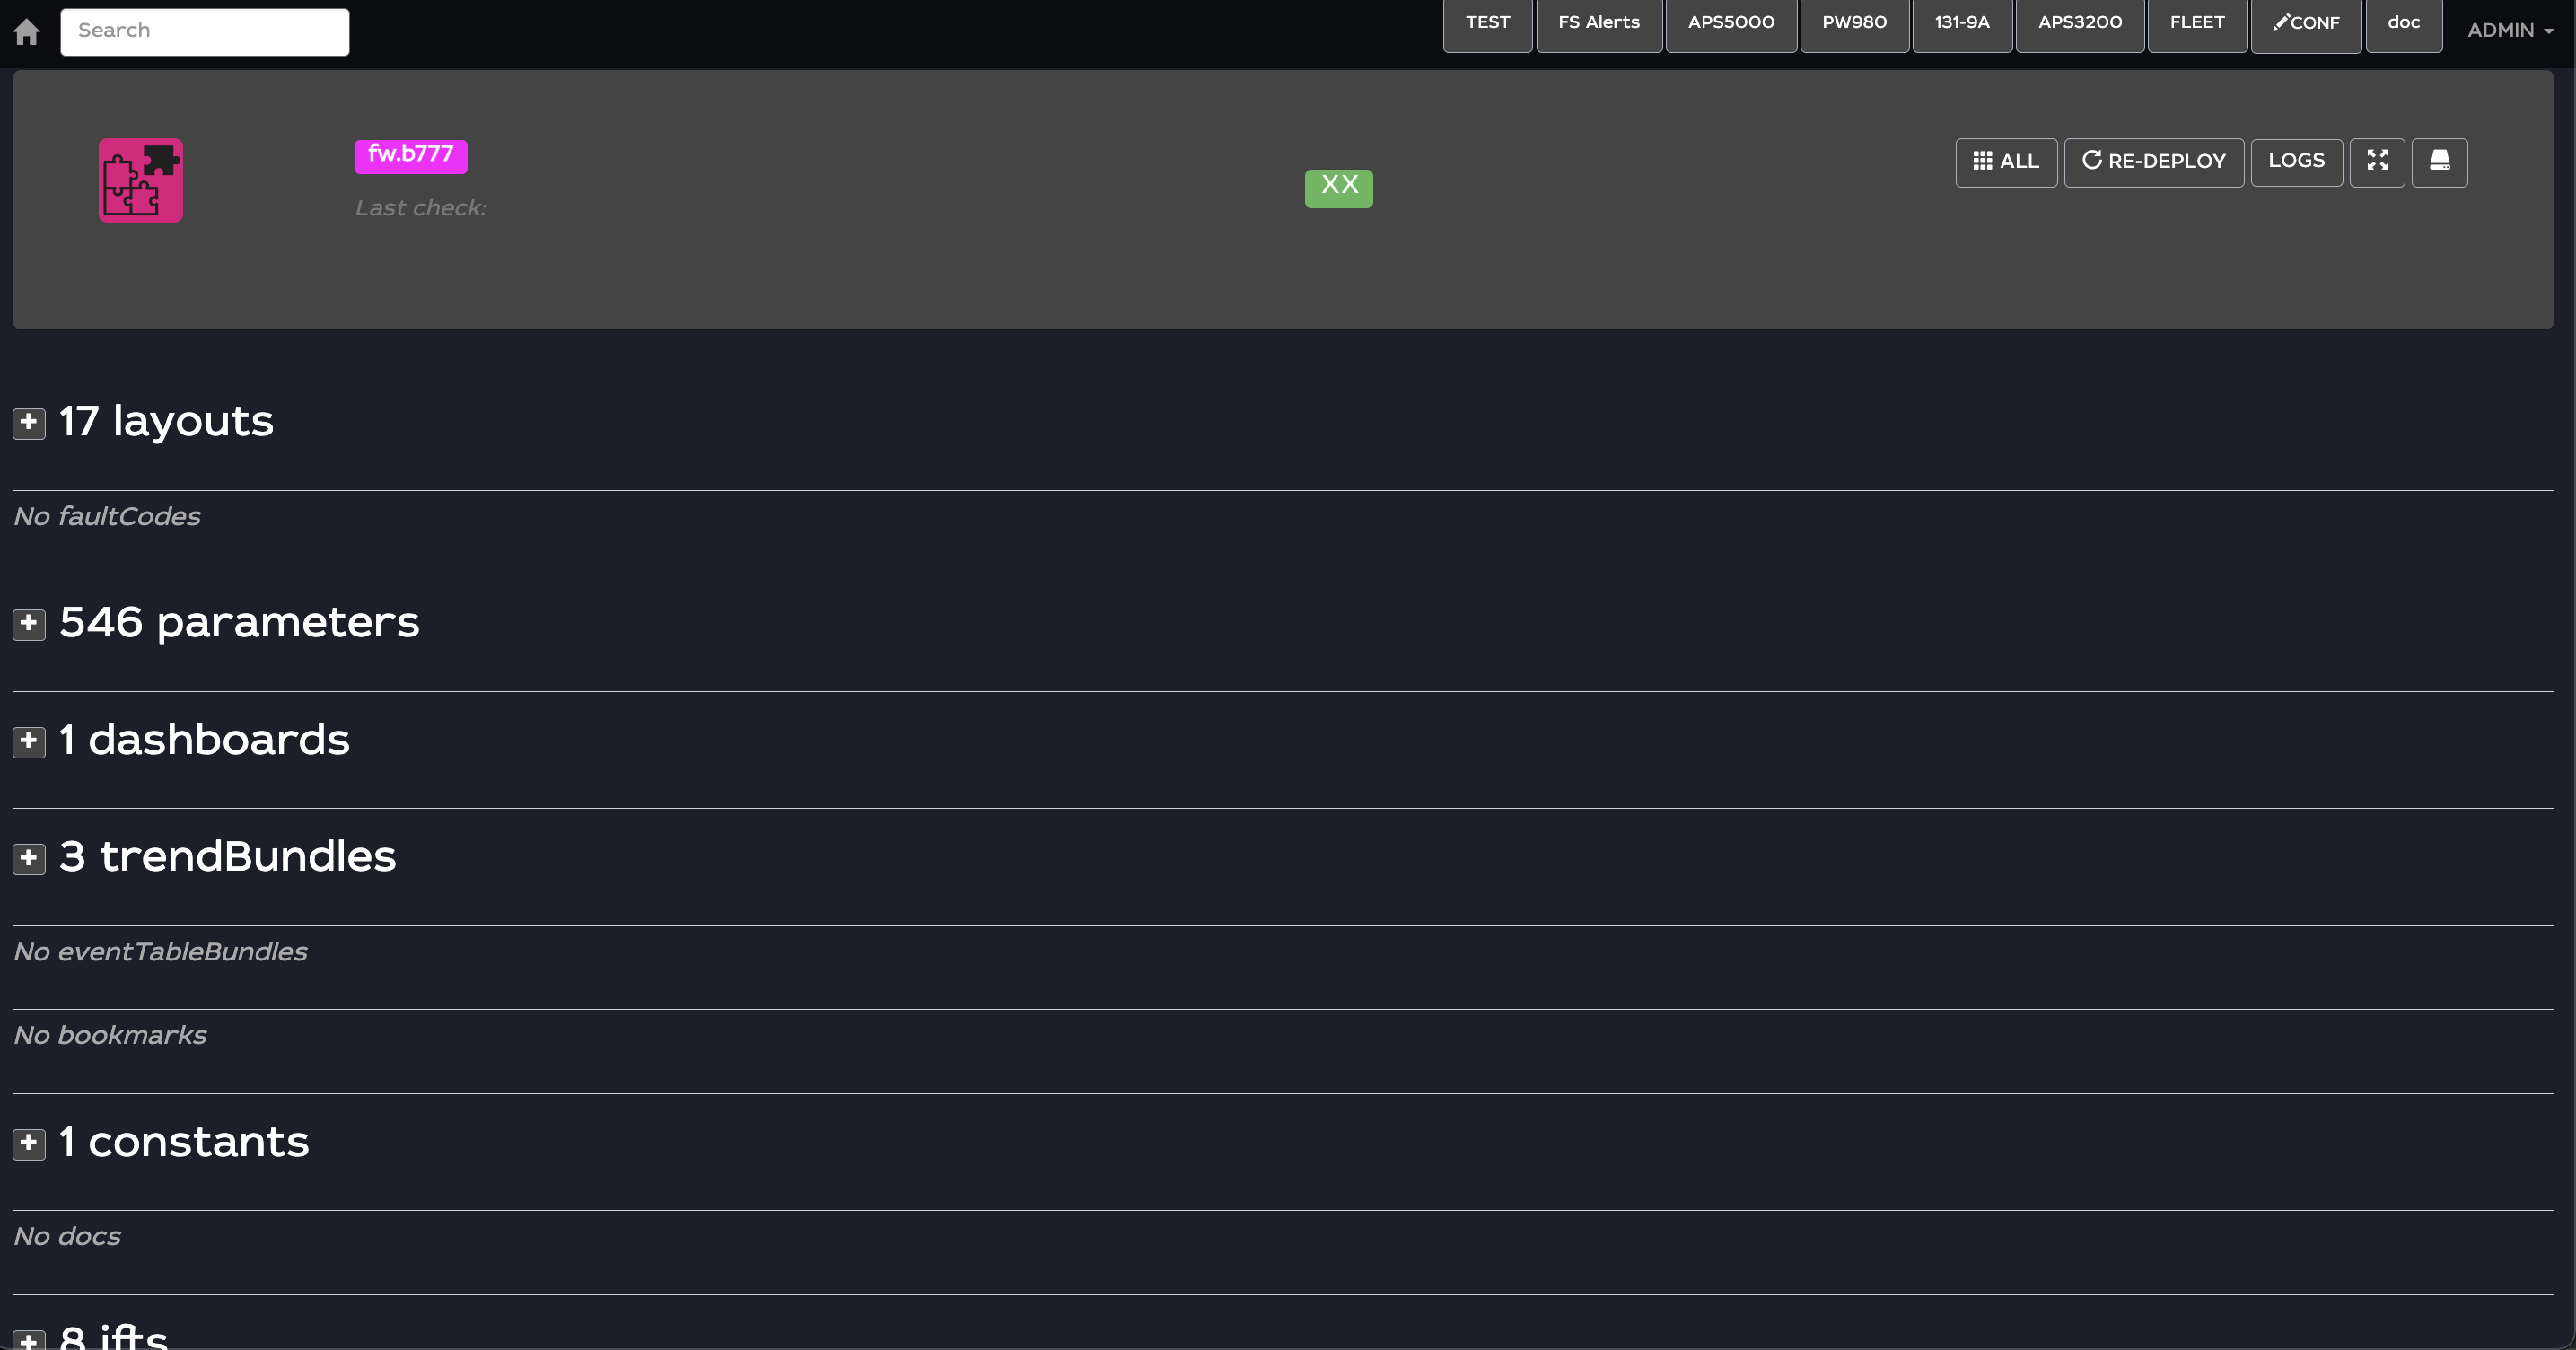Click the pink puzzle-piece plugin icon
This screenshot has width=2576, height=1350.
pos(141,180)
